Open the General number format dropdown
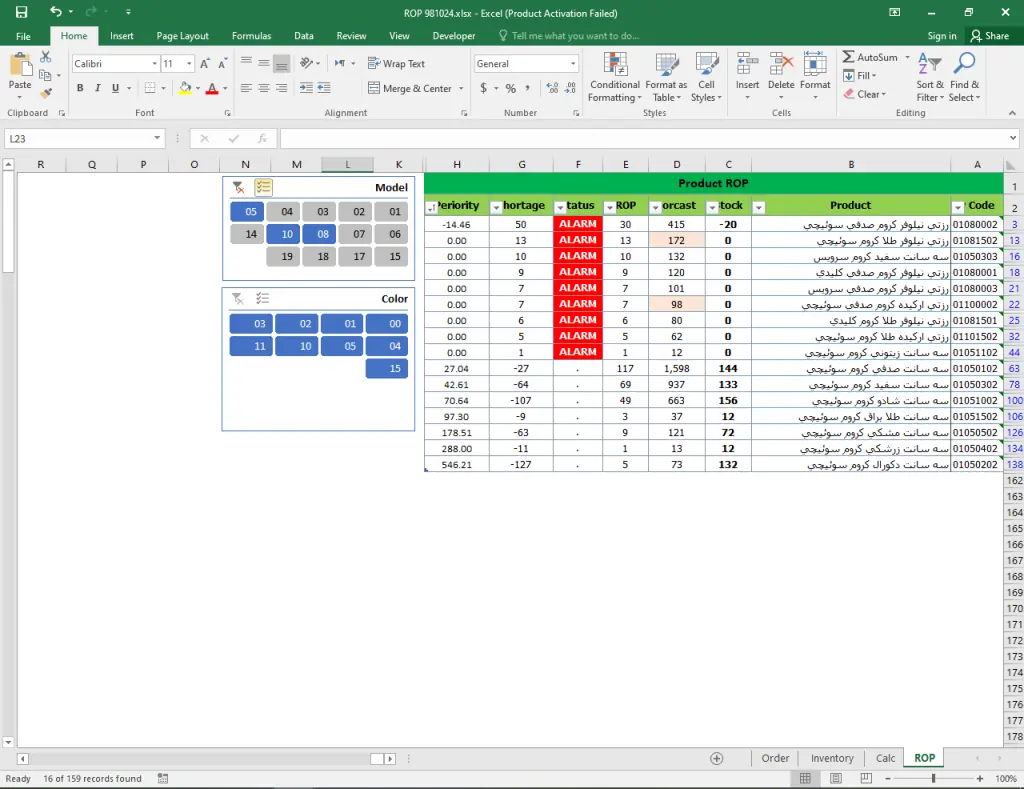Viewport: 1024px width, 789px height. coord(573,64)
